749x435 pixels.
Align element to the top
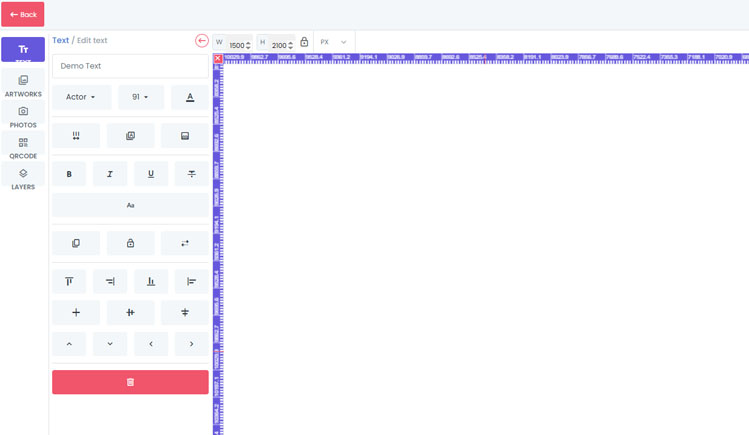pyautogui.click(x=69, y=281)
